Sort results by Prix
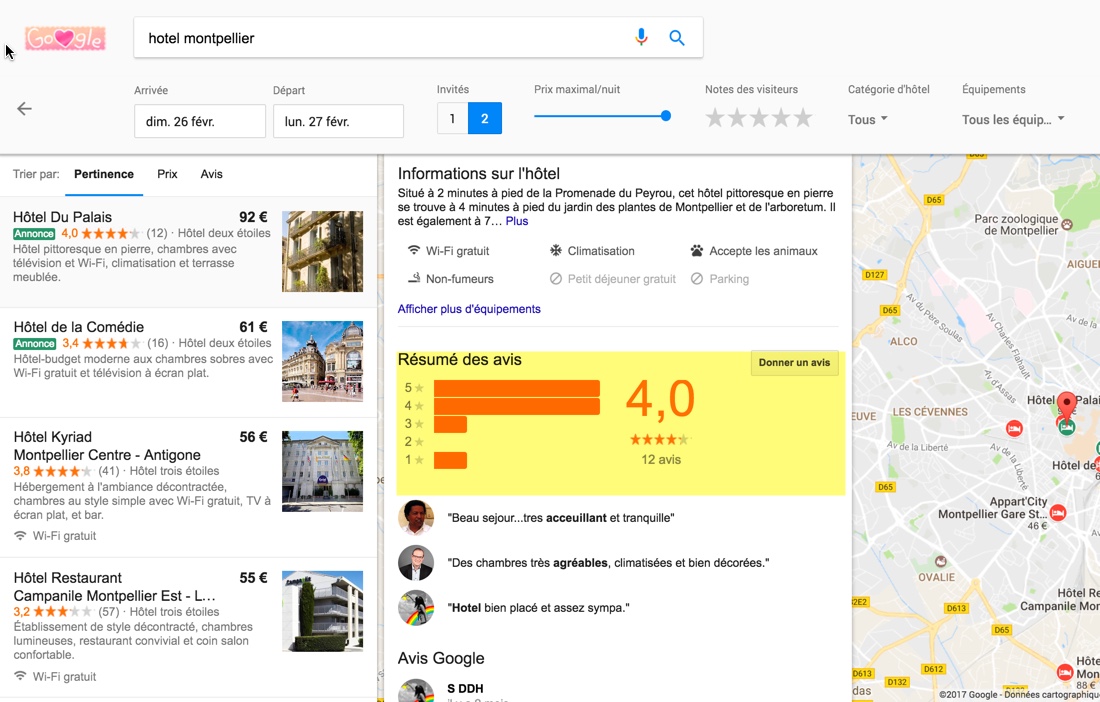The image size is (1100, 702). pos(167,174)
